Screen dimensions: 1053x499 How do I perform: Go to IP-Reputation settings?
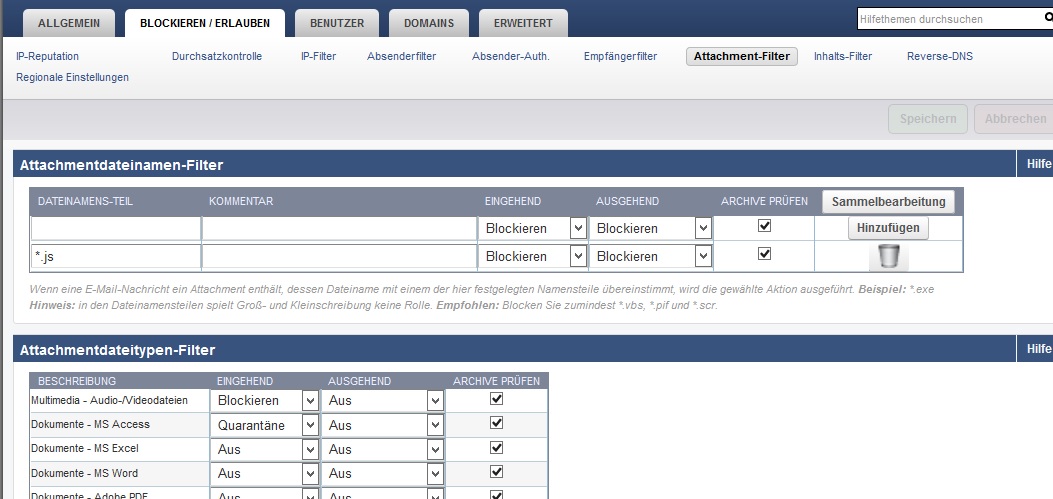tap(47, 57)
